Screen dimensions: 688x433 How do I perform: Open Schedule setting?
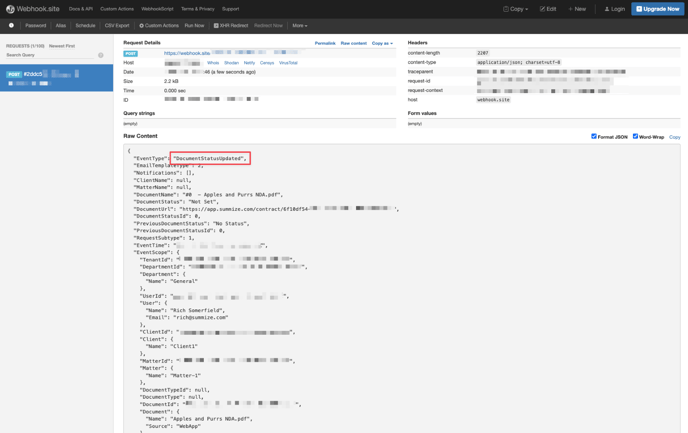tap(85, 25)
